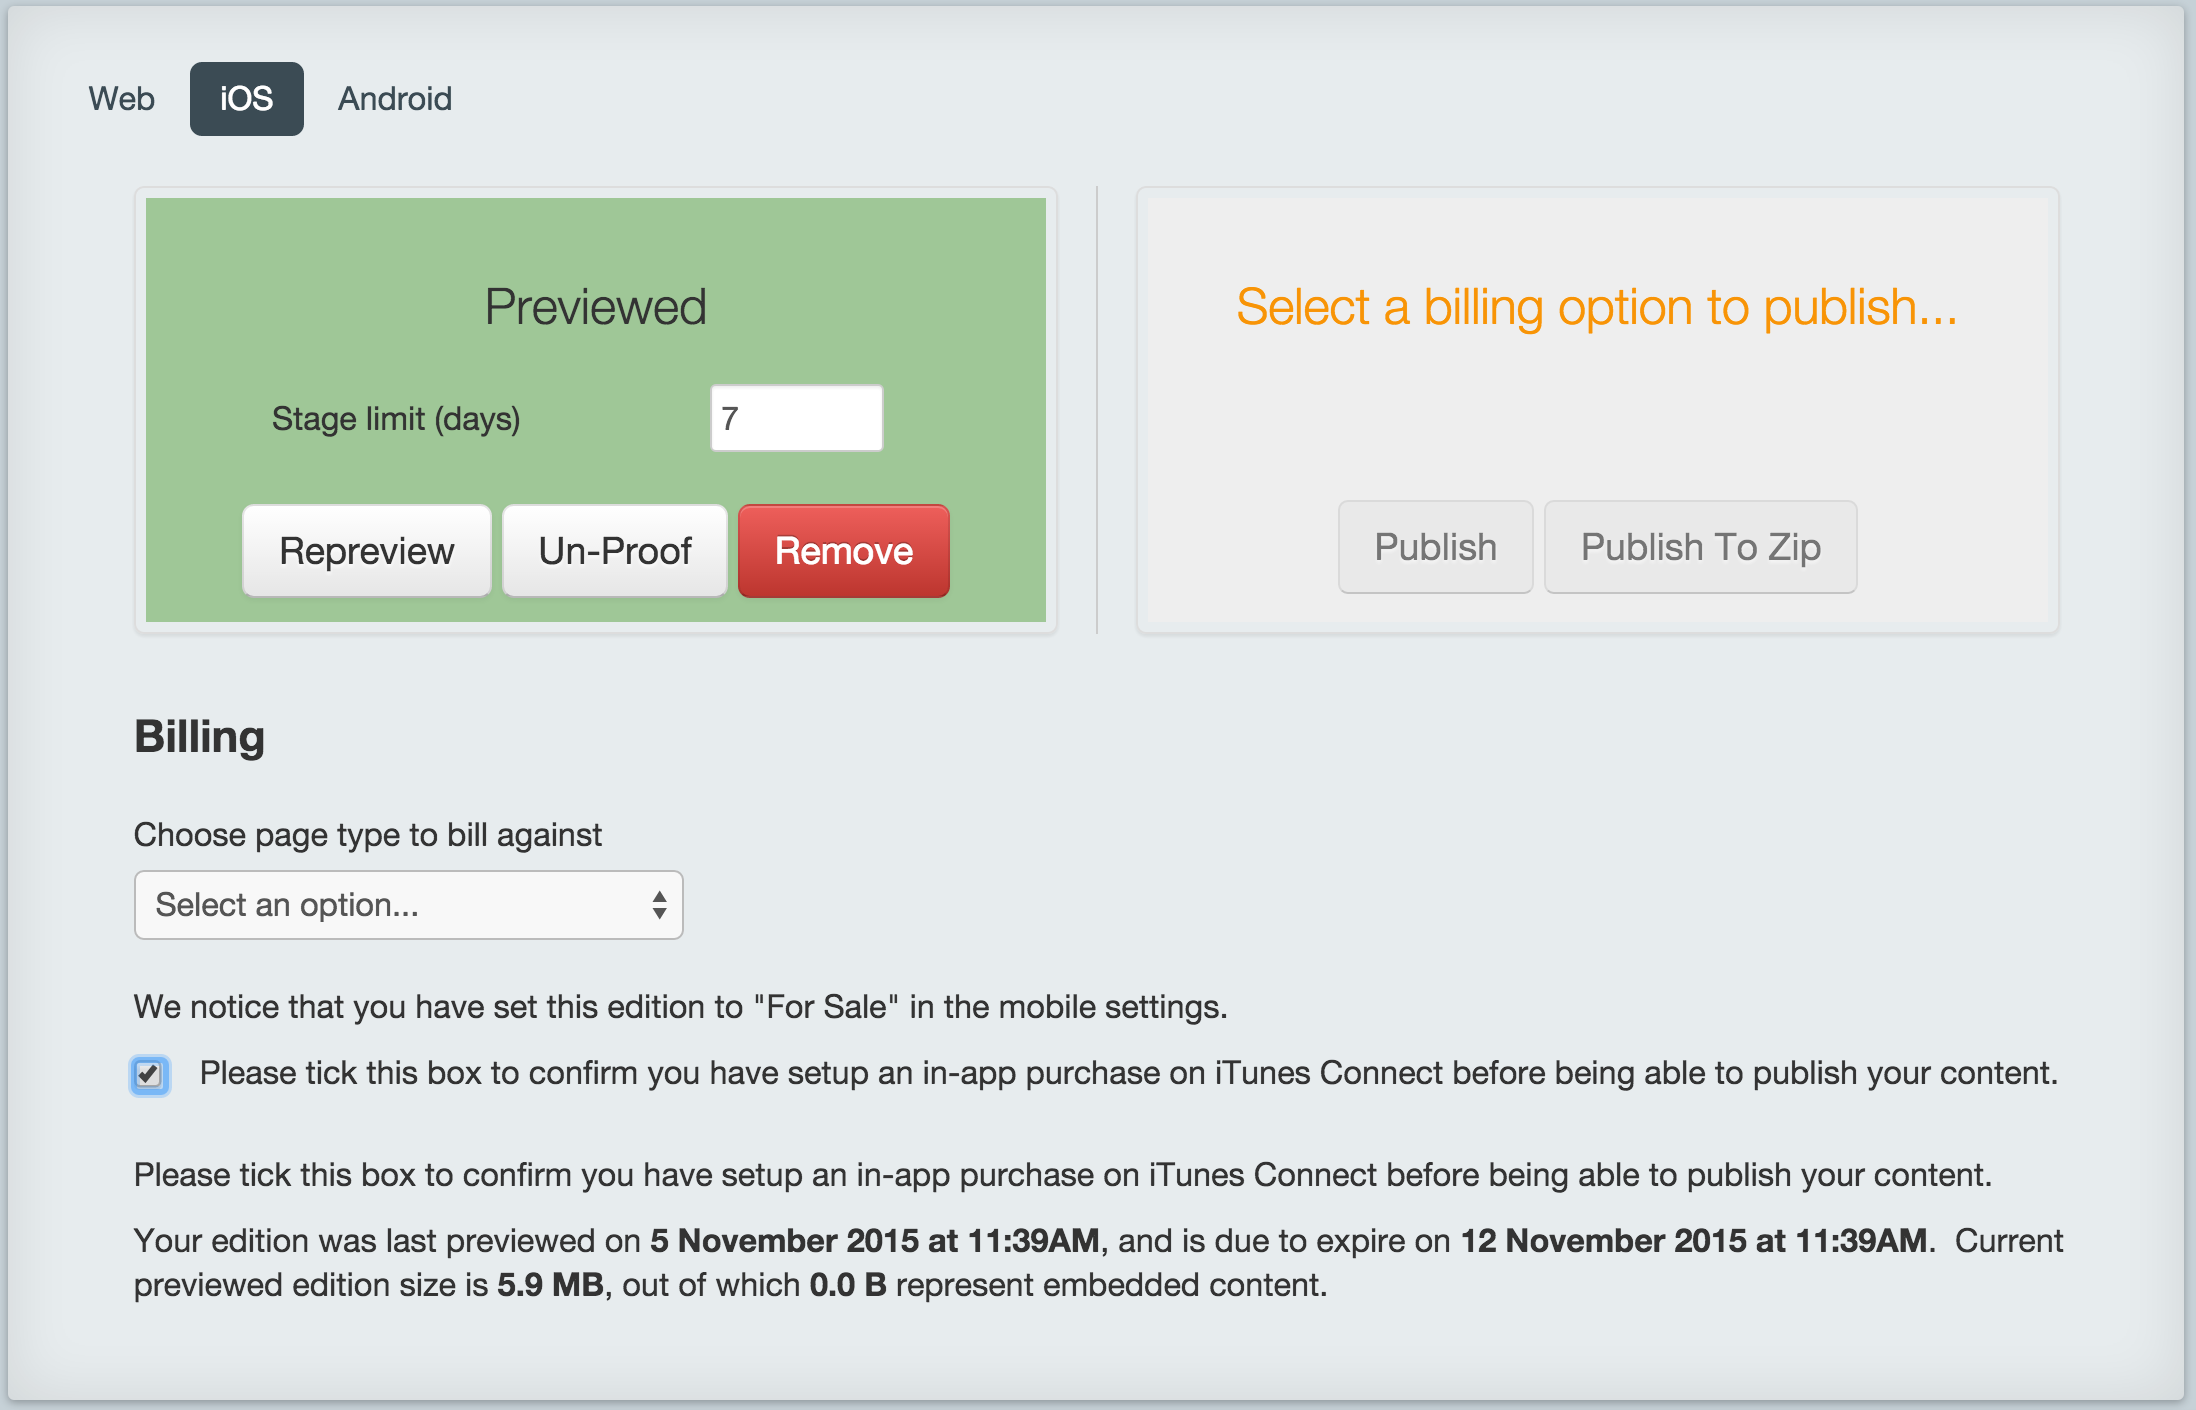Click into the Stage limit days field
This screenshot has height=1410, width=2196.
click(796, 418)
